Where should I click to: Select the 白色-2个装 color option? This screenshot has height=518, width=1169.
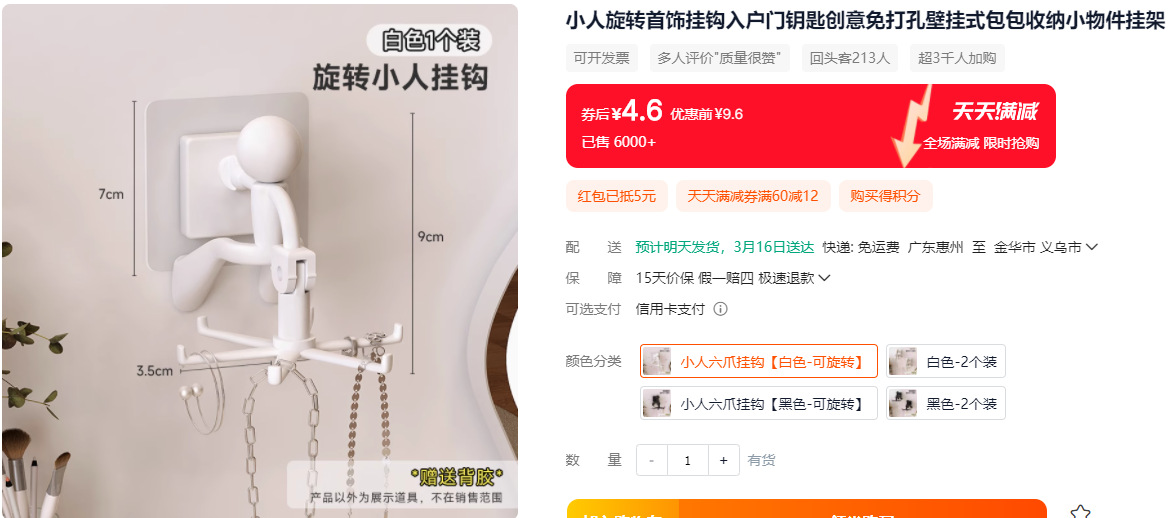945,361
